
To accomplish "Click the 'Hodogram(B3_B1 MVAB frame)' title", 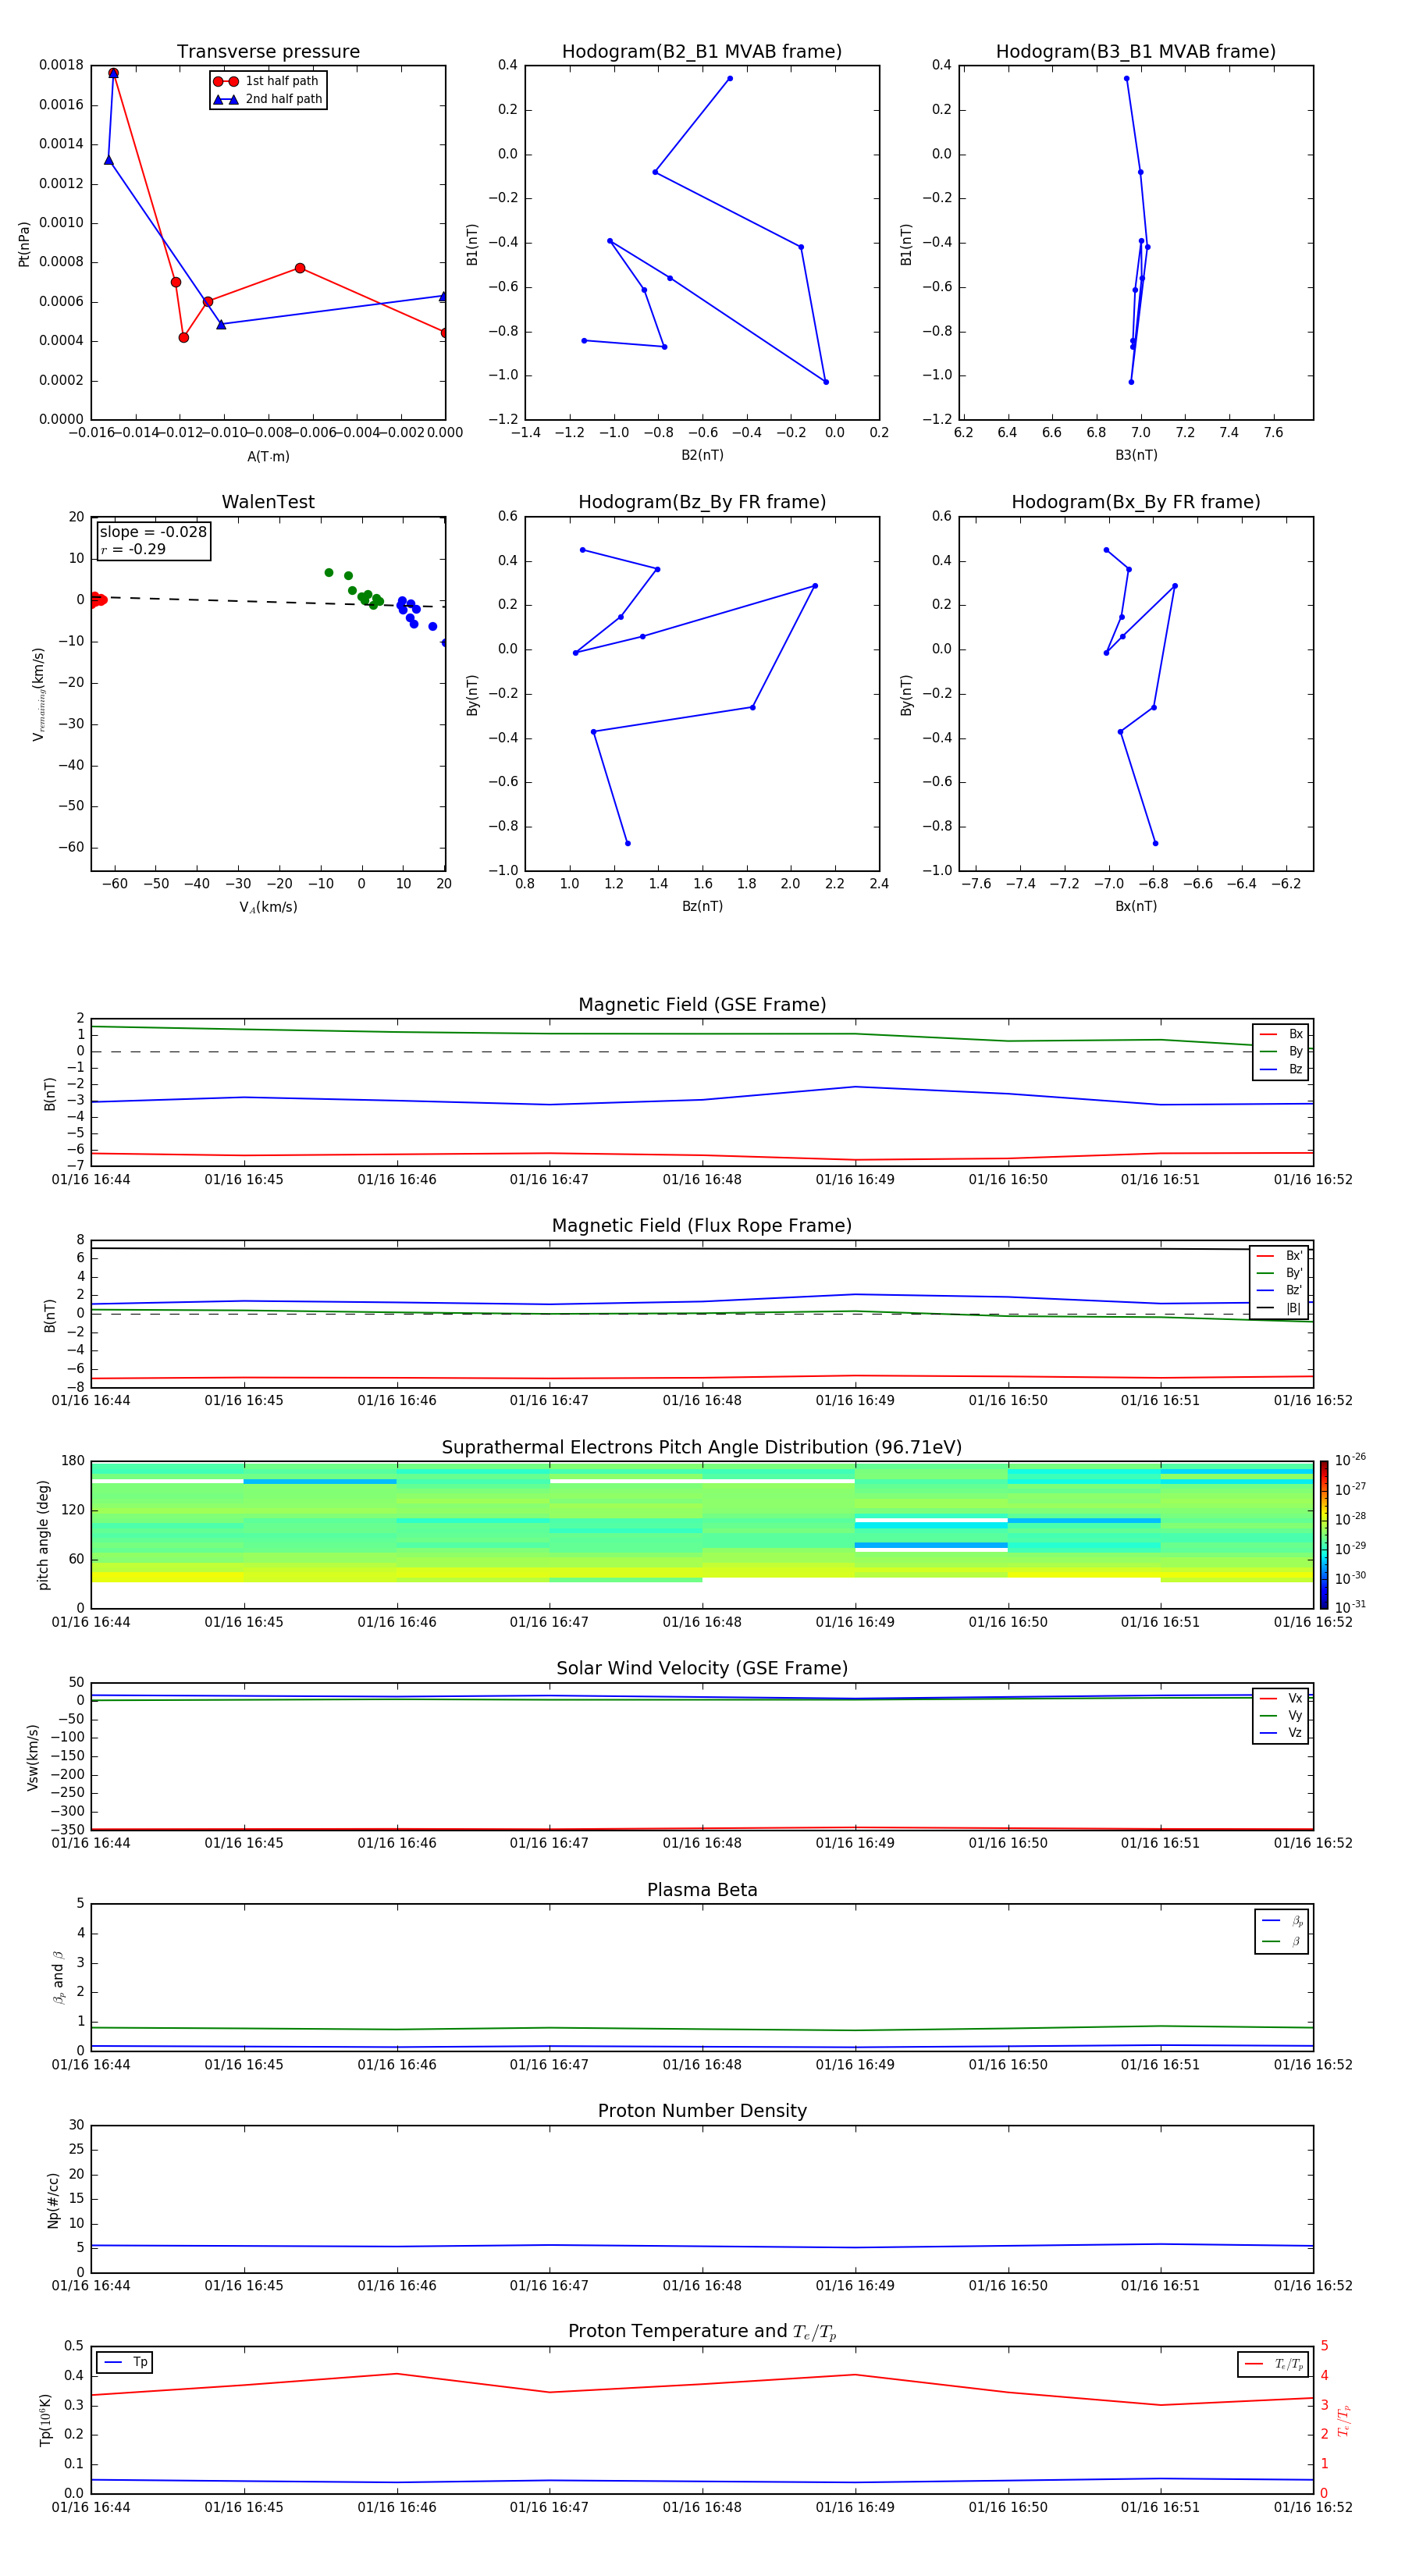I will coord(1136,51).
